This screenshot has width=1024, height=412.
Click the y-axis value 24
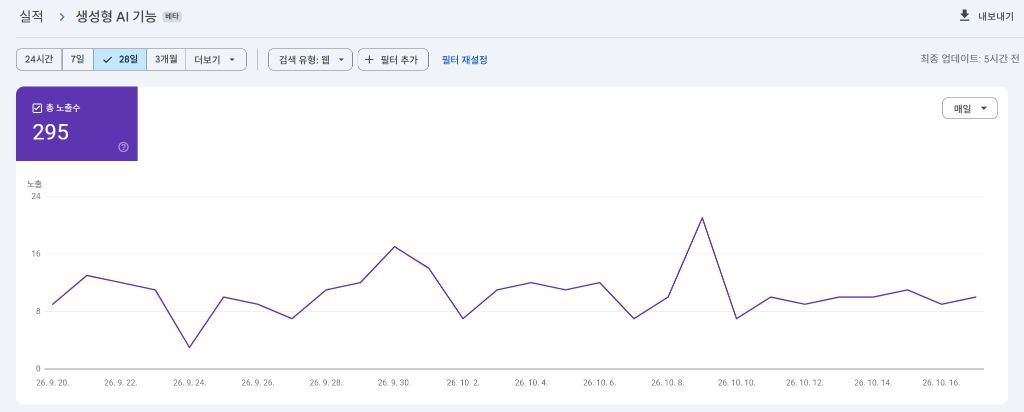(36, 196)
